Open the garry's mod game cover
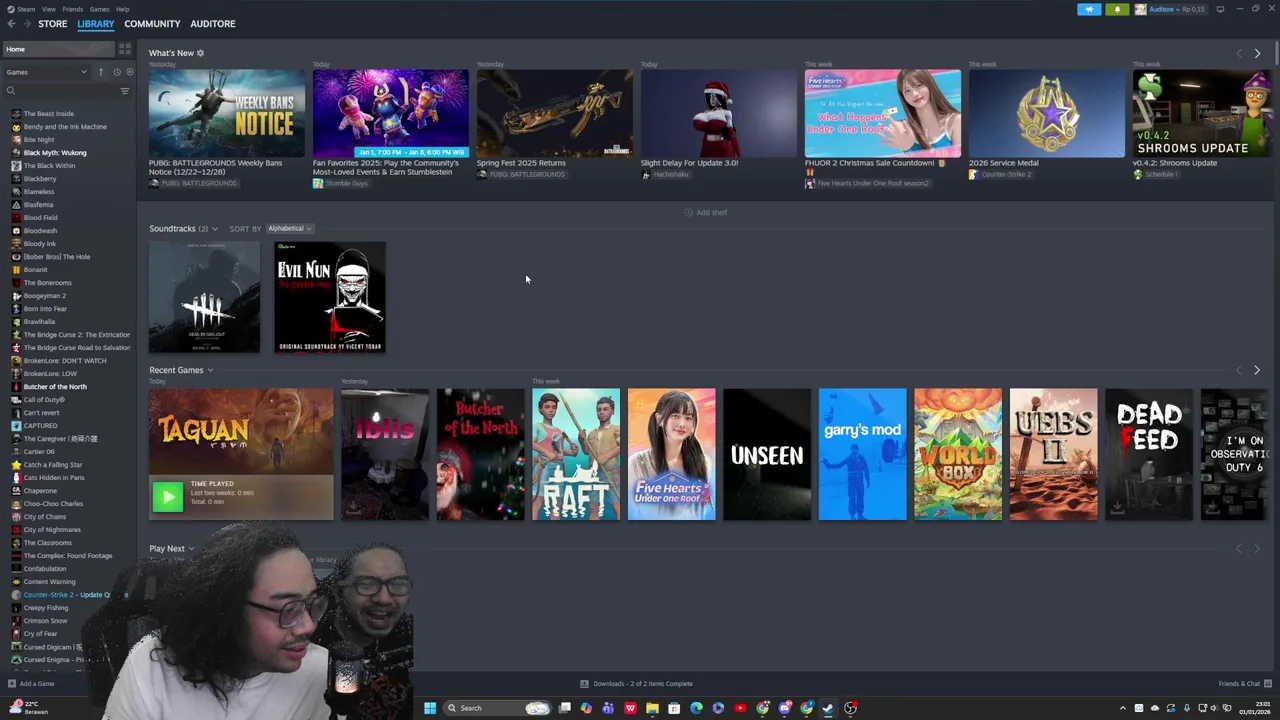The width and height of the screenshot is (1280, 720). pyautogui.click(x=862, y=454)
